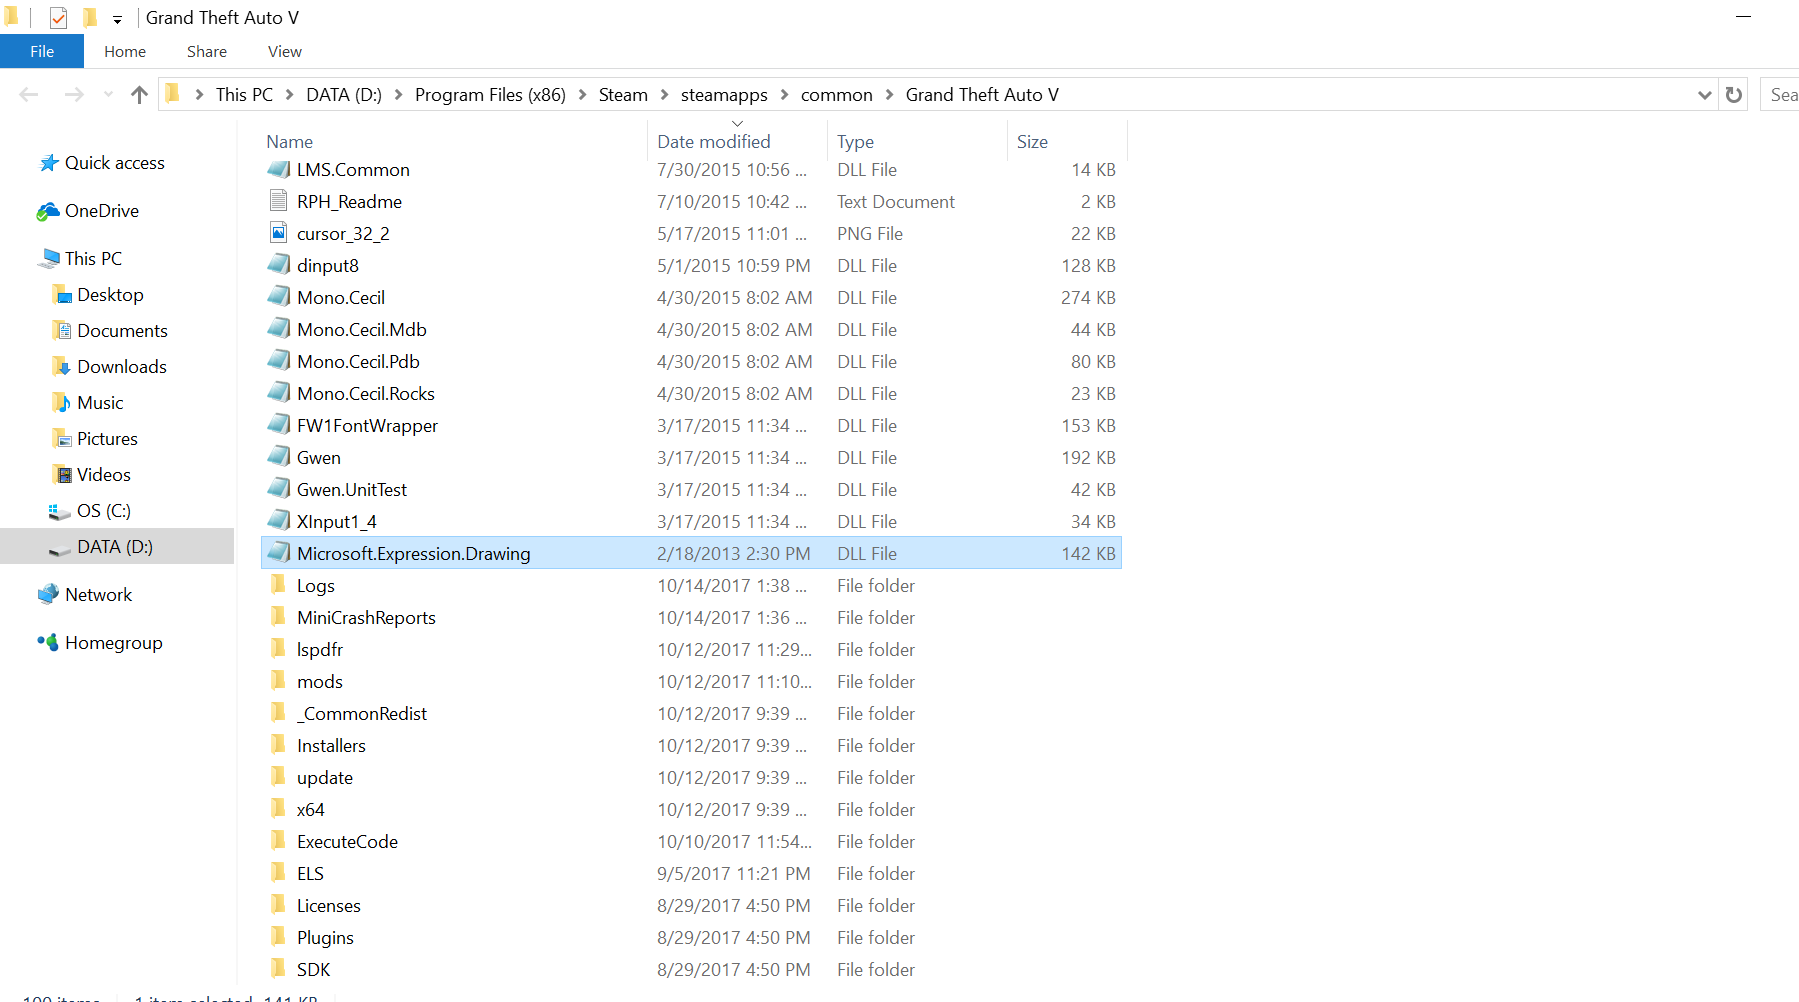This screenshot has width=1799, height=1002.
Task: Open Desktop folder in navigation pane
Action: point(110,295)
